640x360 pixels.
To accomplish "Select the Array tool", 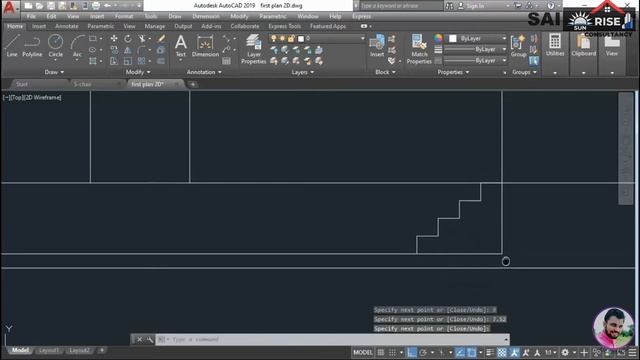I will pos(142,61).
